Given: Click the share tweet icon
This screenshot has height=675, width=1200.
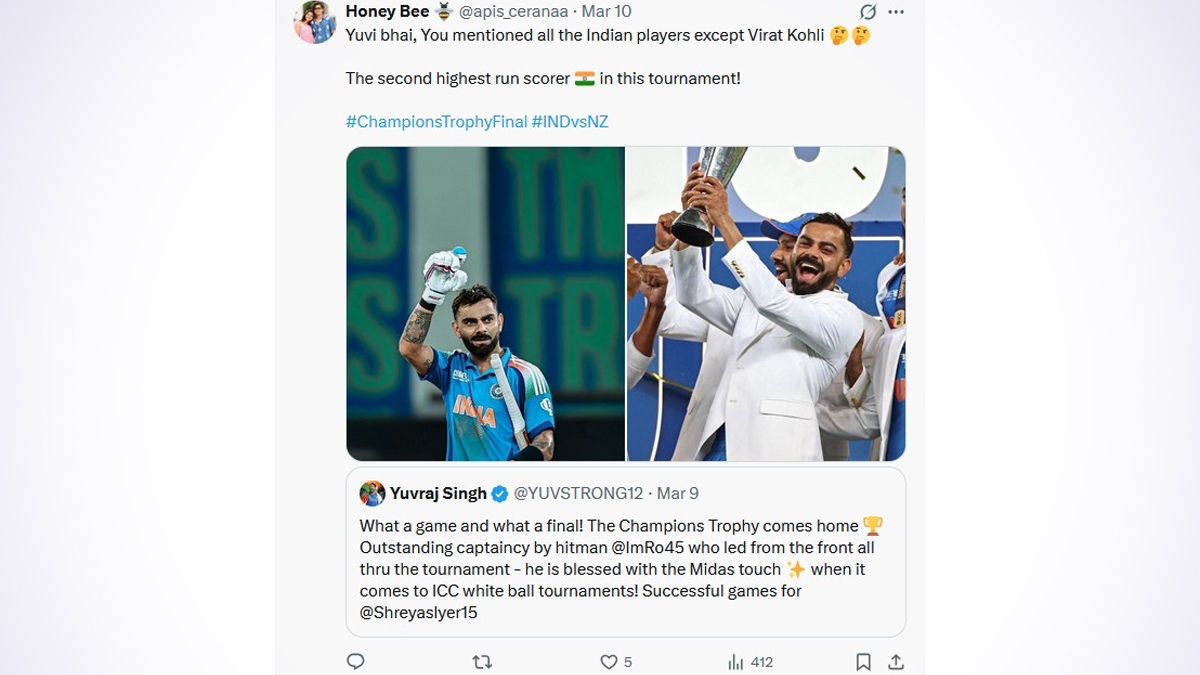Looking at the screenshot, I should pos(896,661).
